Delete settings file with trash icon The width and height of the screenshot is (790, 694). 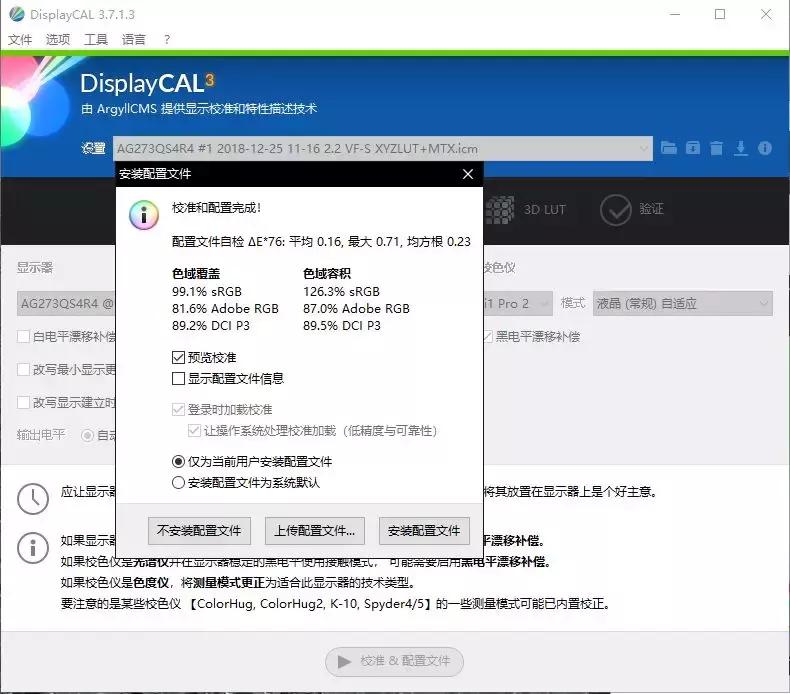click(716, 148)
